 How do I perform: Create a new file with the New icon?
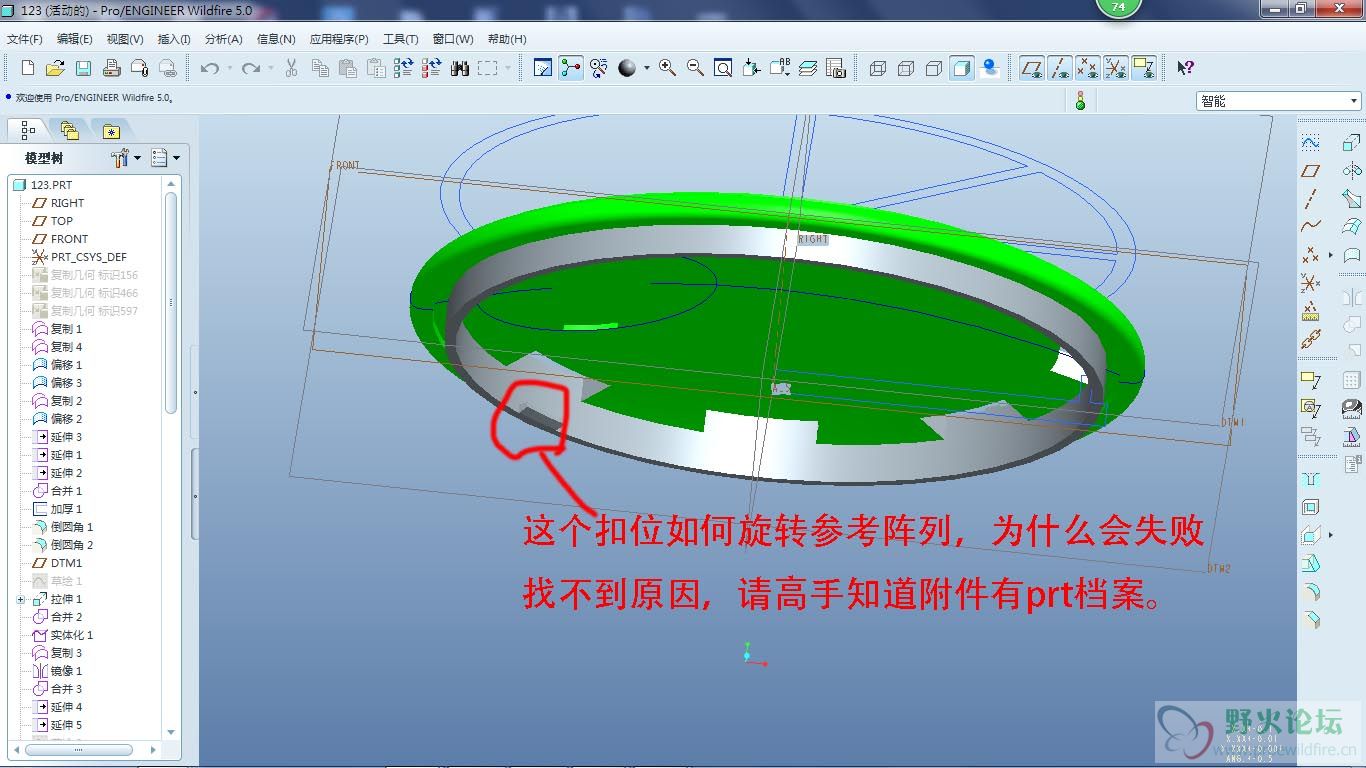coord(28,68)
